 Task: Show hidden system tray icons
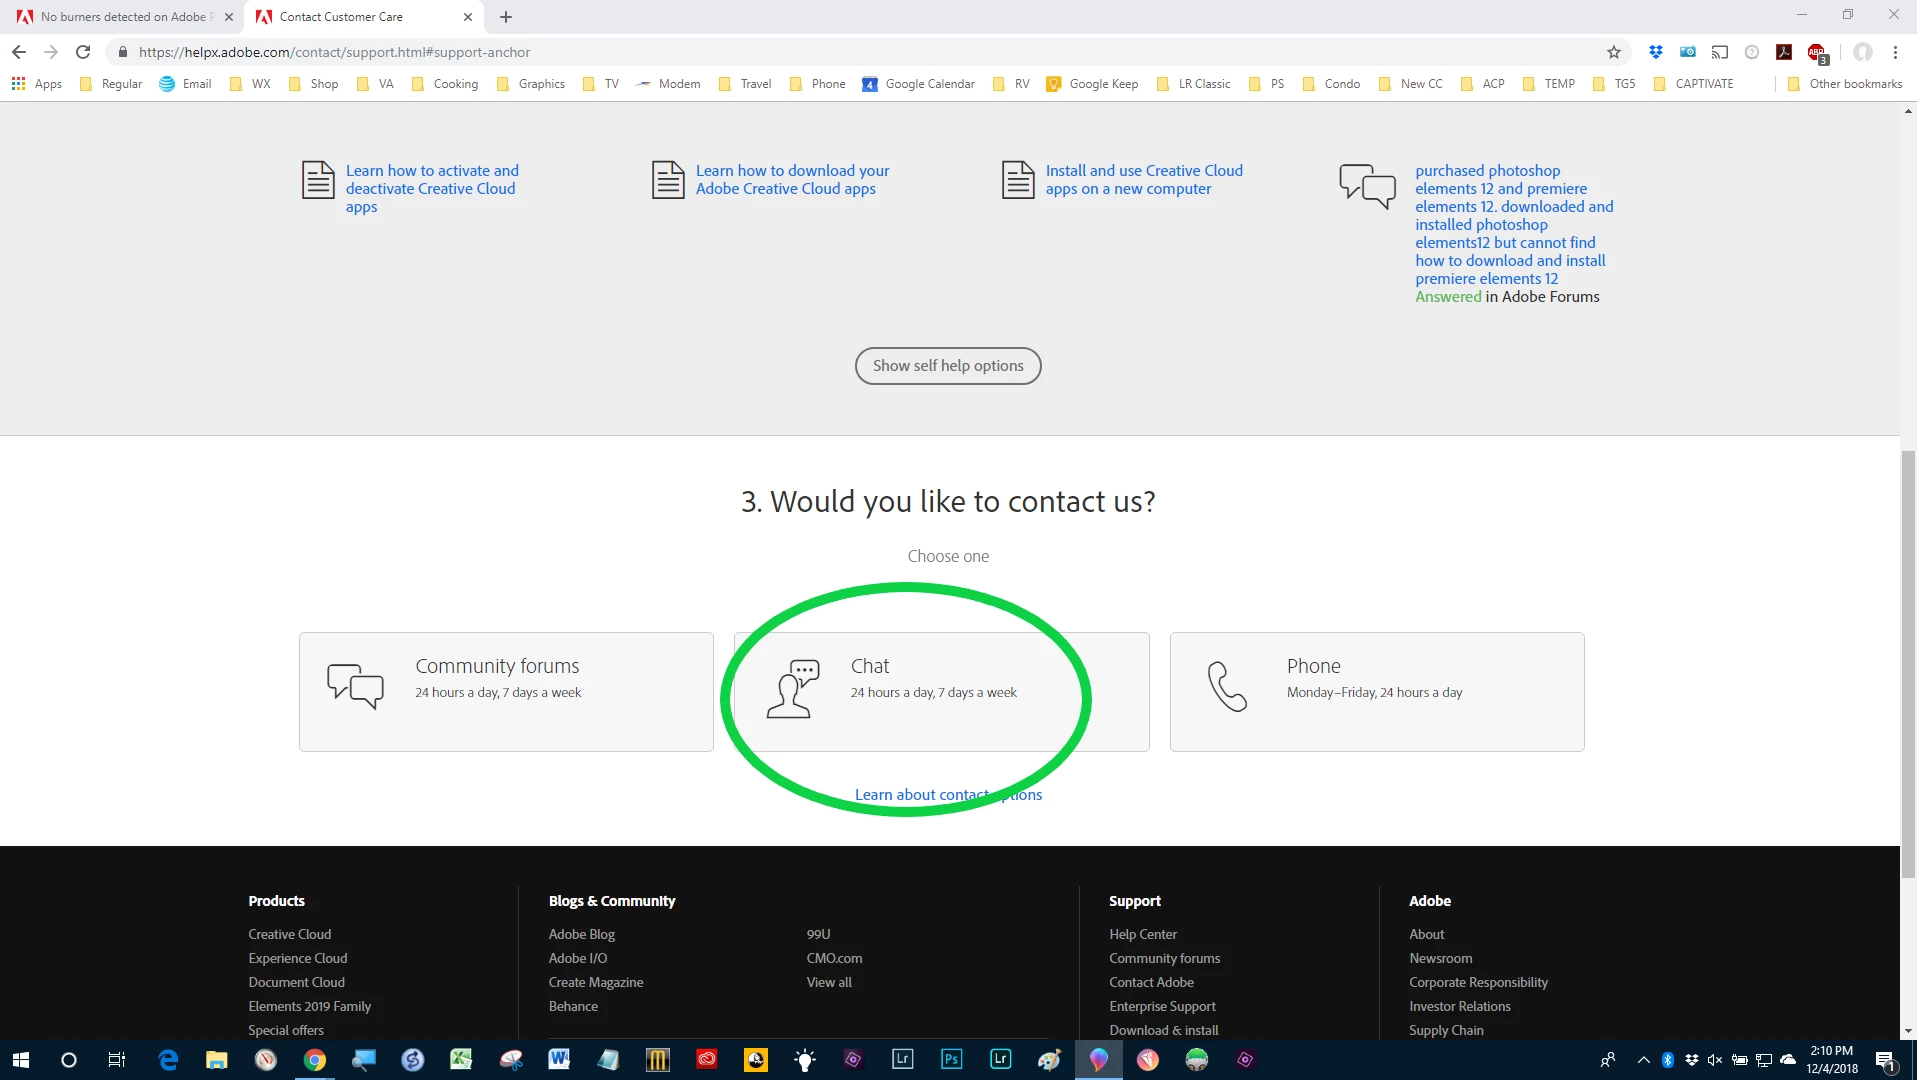pyautogui.click(x=1643, y=1060)
